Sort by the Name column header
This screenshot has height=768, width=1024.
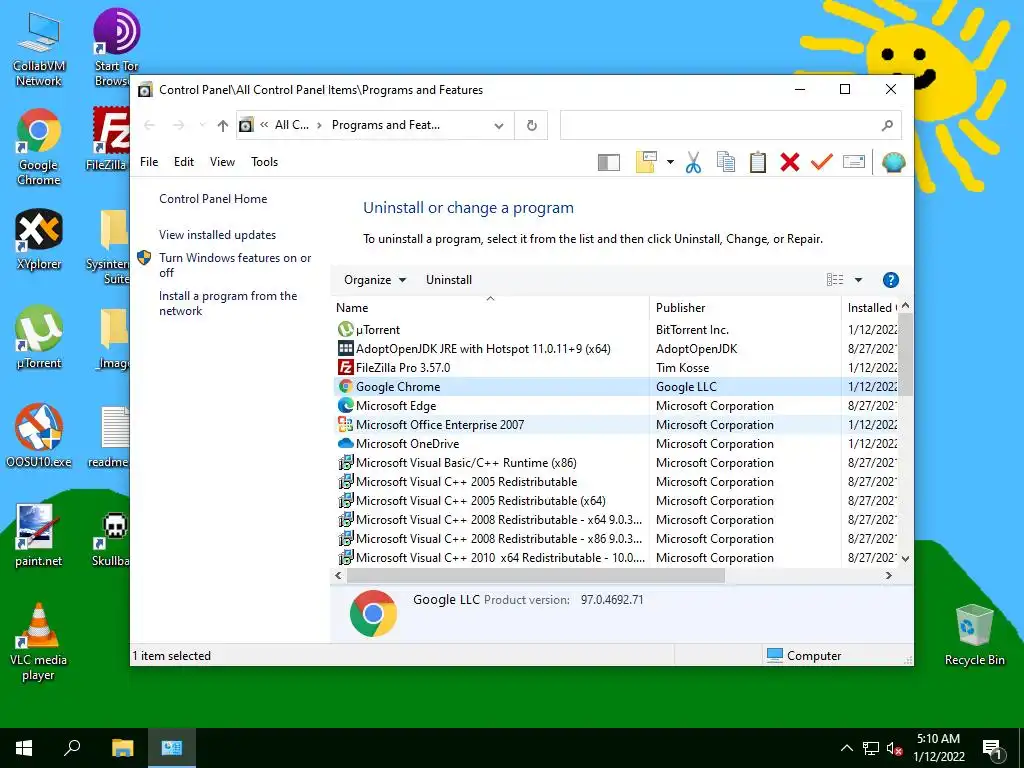click(x=490, y=308)
